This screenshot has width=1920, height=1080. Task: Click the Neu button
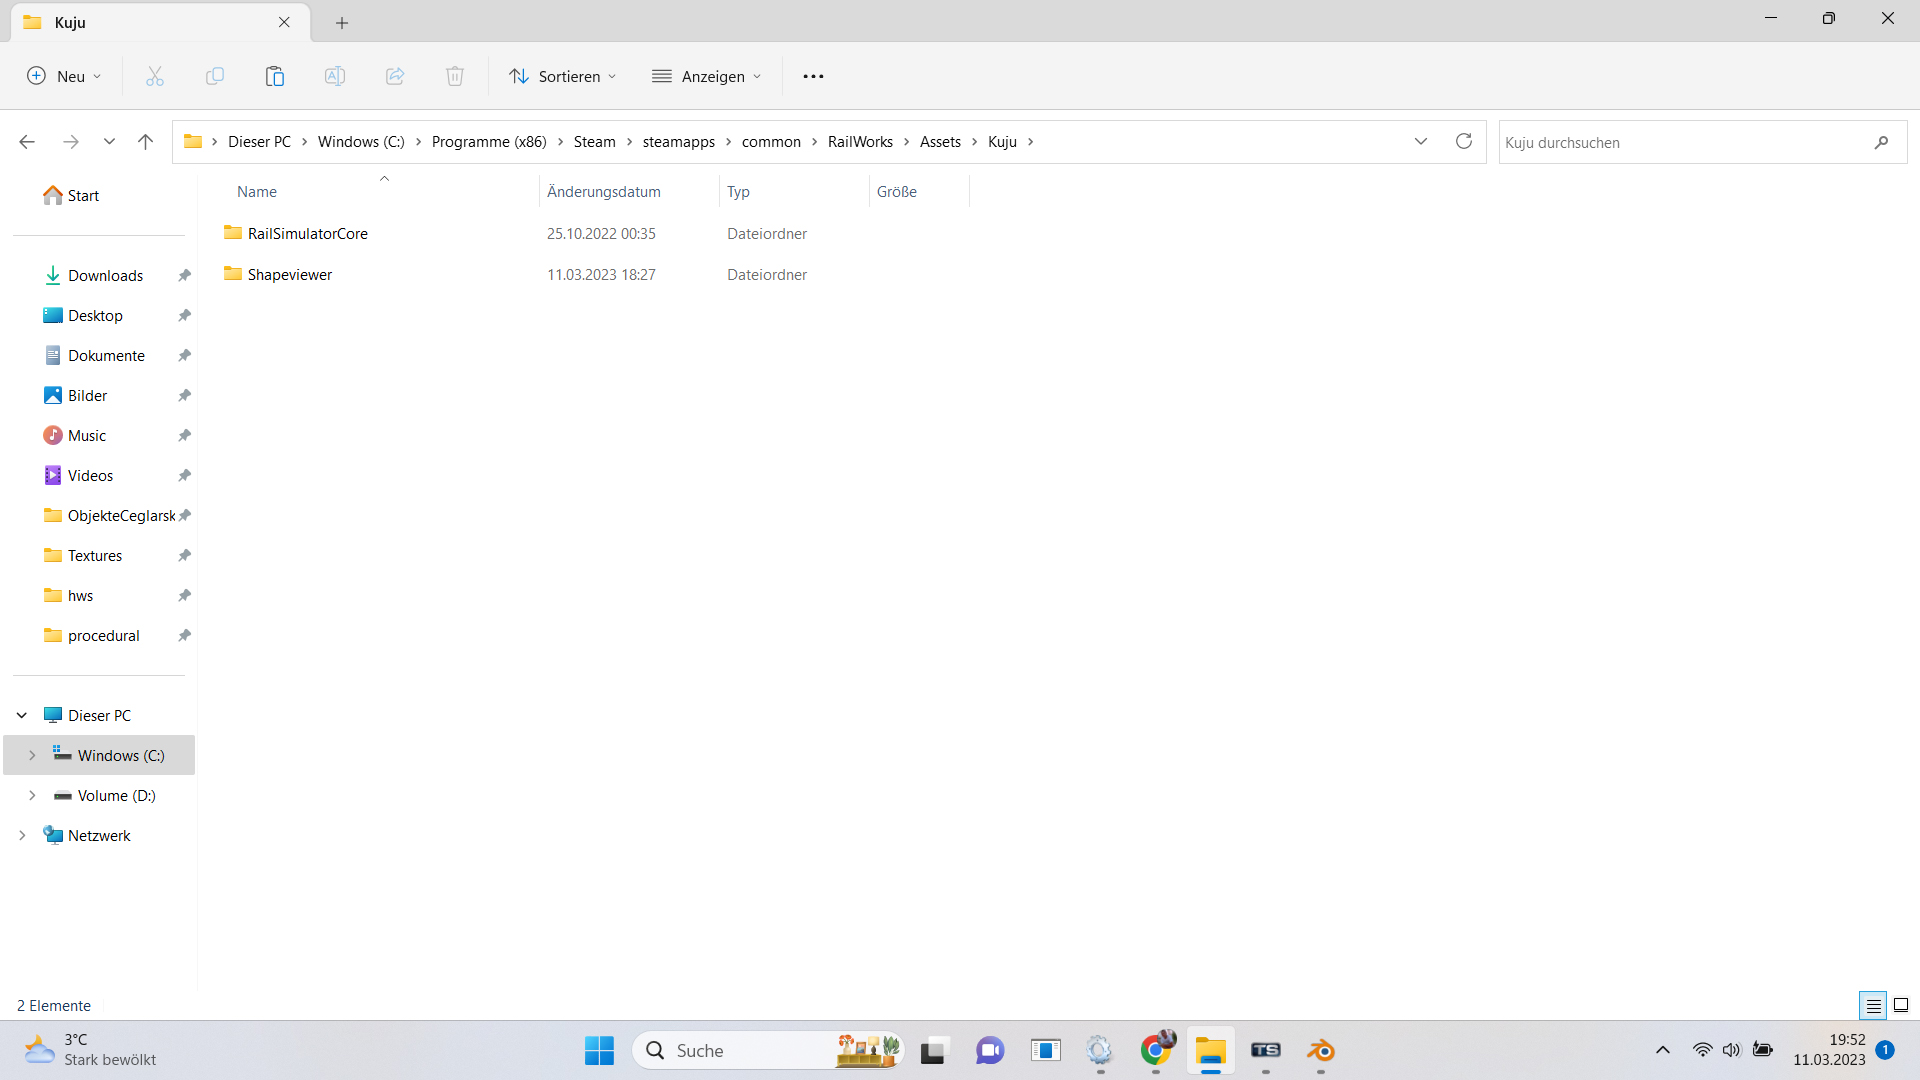65,76
